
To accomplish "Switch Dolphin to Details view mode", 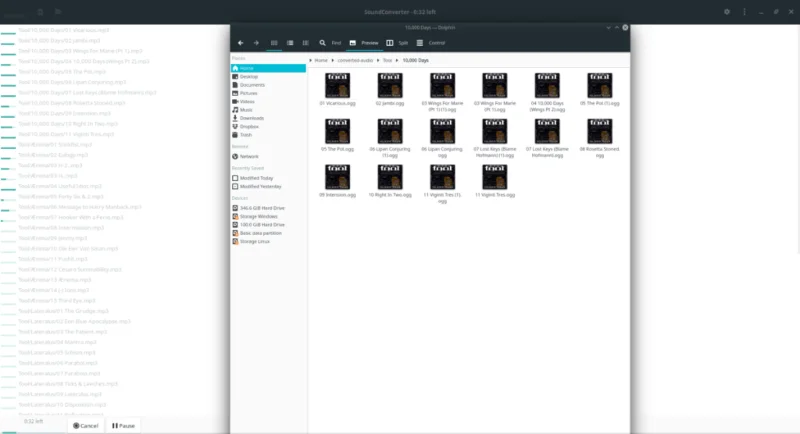I will point(306,43).
